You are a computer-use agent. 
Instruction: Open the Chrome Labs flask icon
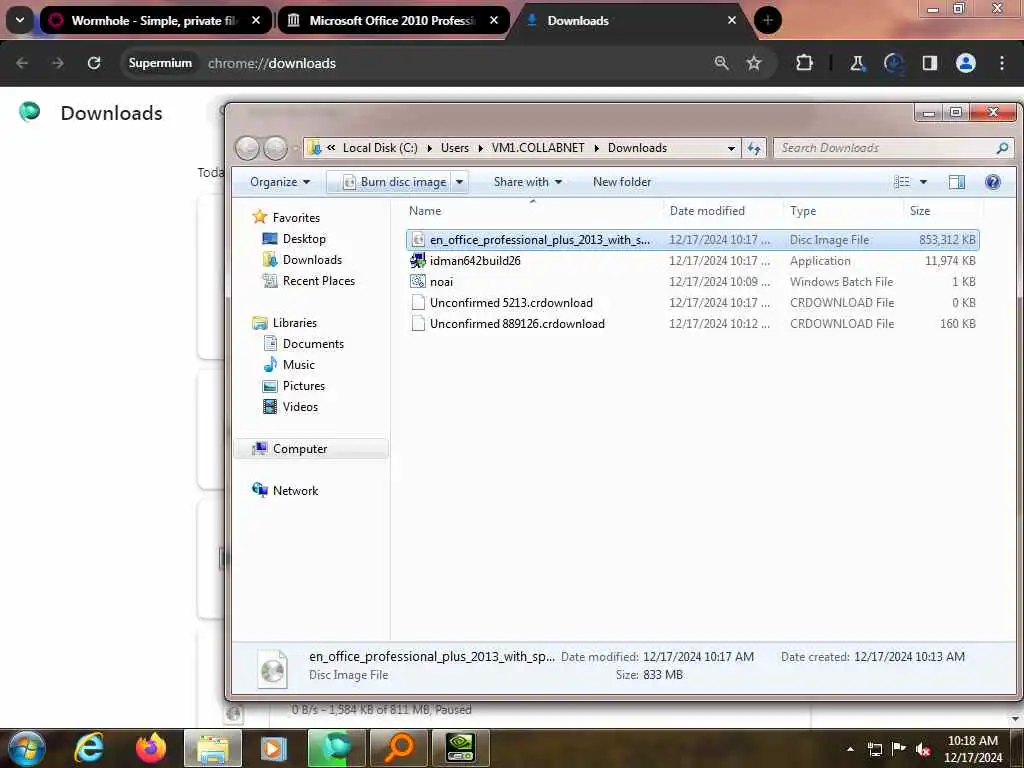pos(857,63)
